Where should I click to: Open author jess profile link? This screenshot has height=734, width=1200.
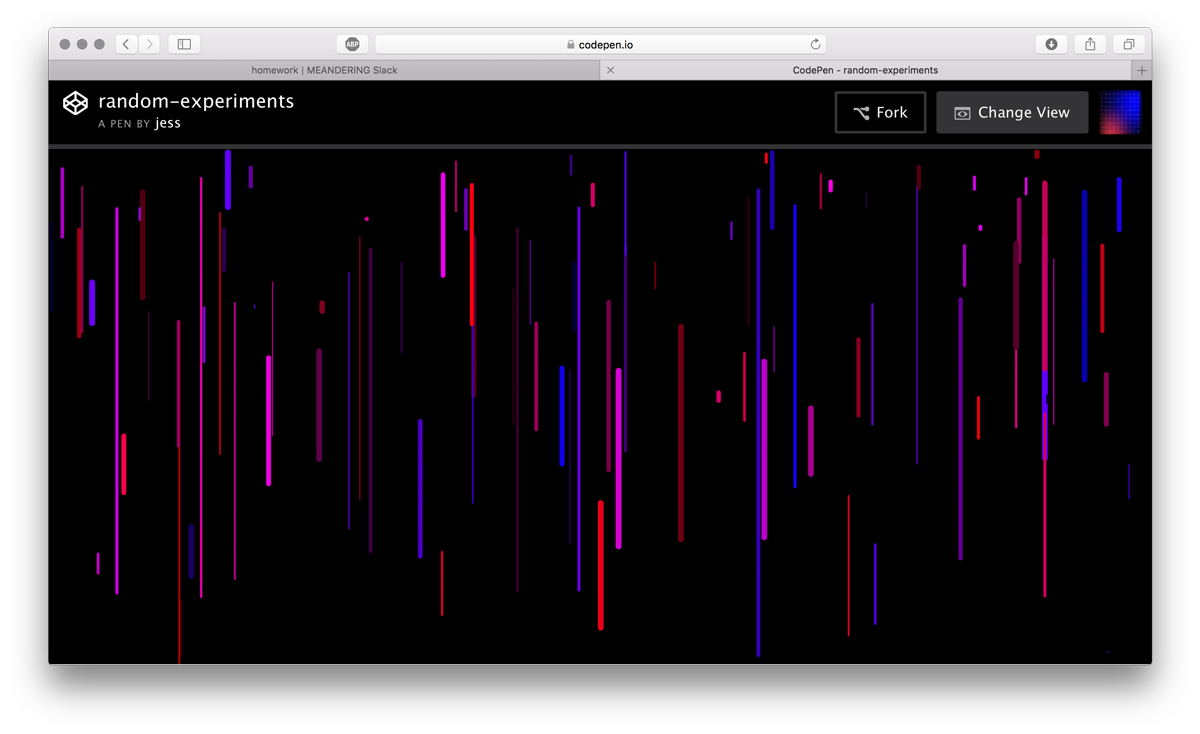tap(168, 124)
